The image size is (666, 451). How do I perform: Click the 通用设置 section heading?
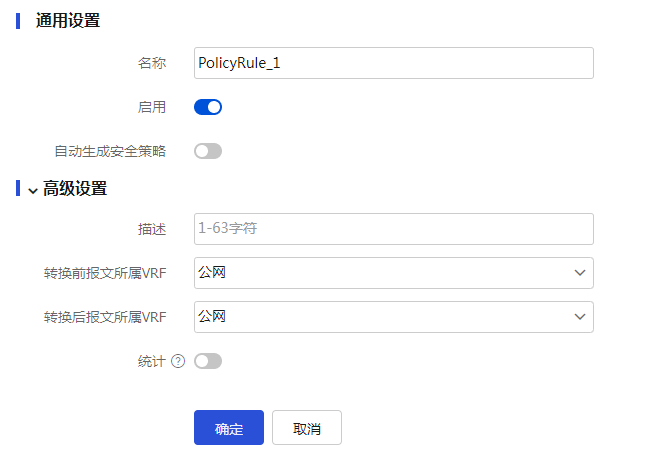coord(68,20)
